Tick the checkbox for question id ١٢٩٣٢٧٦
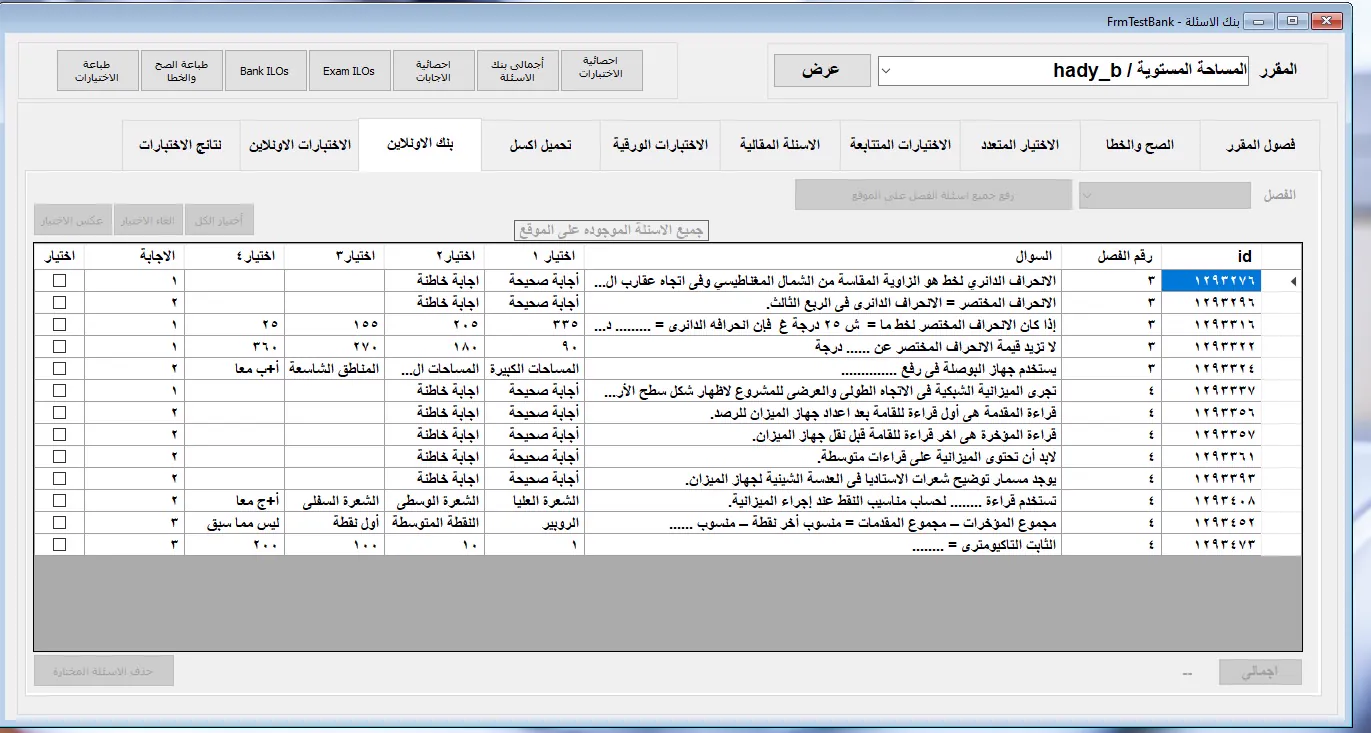 coord(59,281)
